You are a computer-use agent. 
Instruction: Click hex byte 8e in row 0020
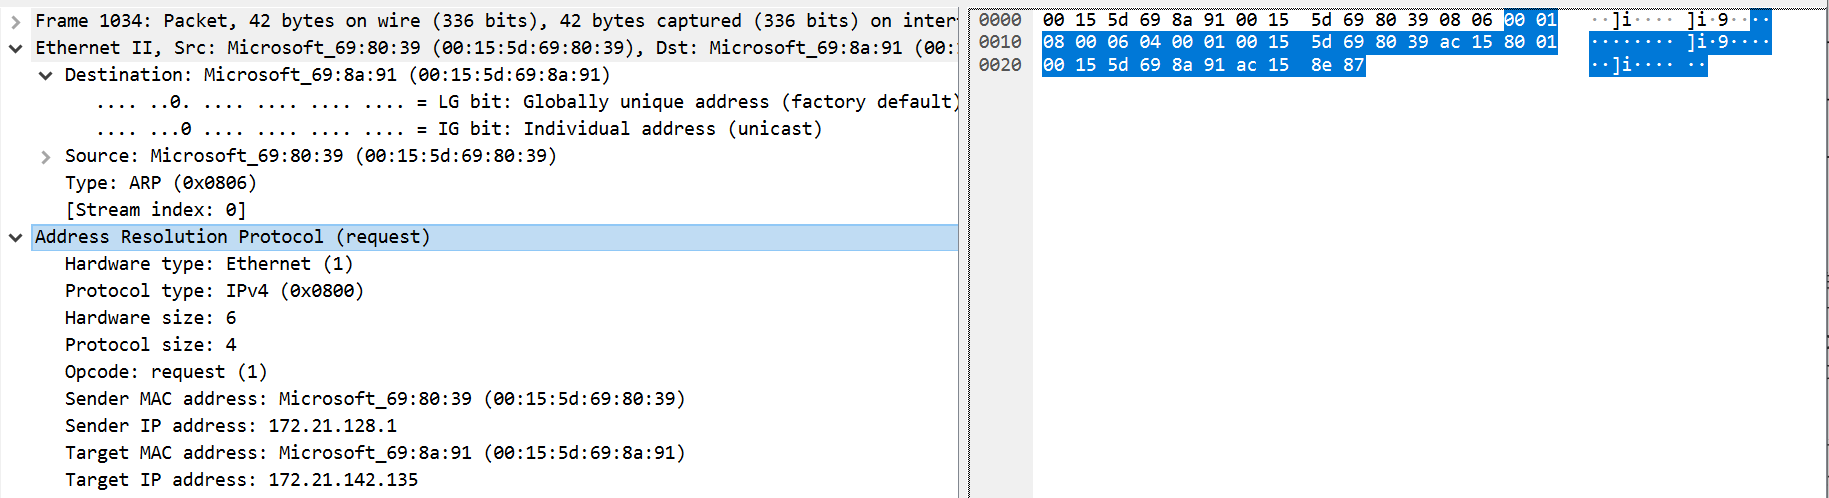[1321, 65]
